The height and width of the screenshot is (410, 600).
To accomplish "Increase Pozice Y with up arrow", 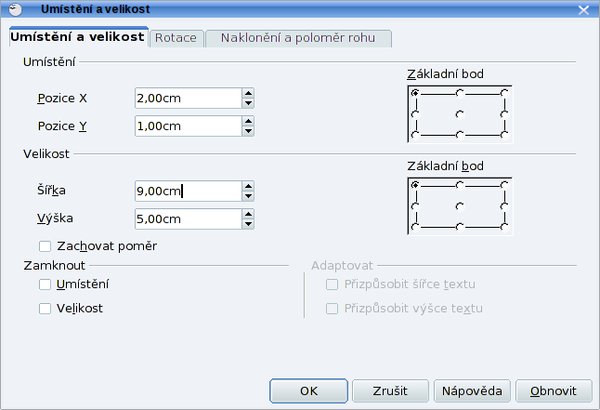I will click(x=248, y=121).
